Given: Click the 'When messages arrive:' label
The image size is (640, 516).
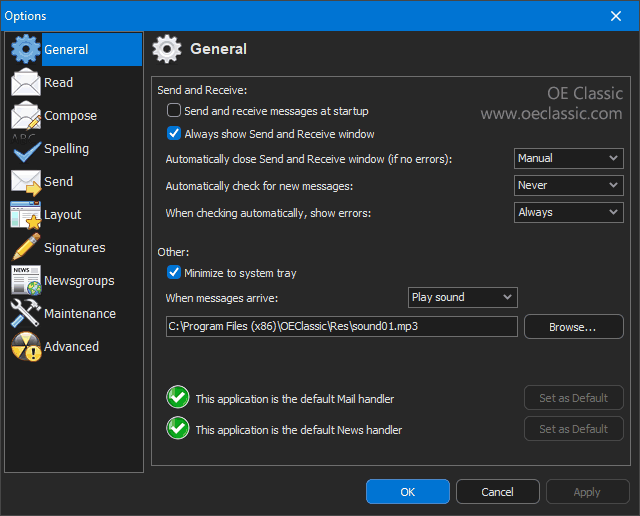Looking at the screenshot, I should coord(222,298).
